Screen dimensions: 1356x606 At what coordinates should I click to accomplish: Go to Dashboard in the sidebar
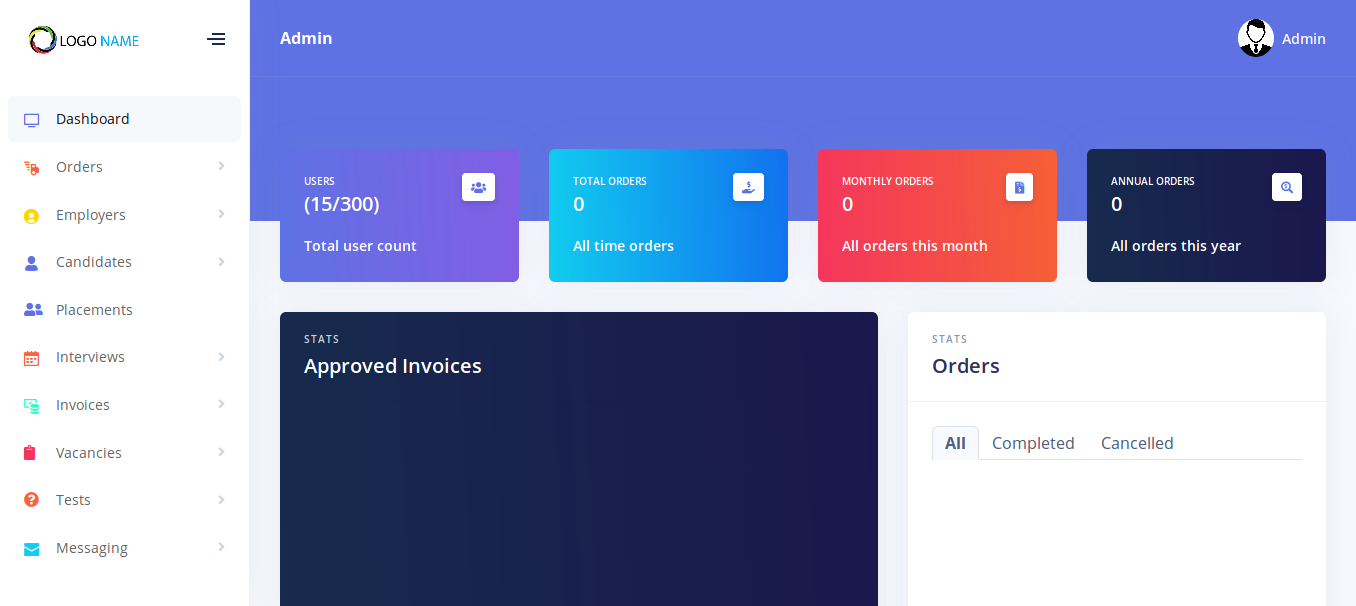(92, 119)
